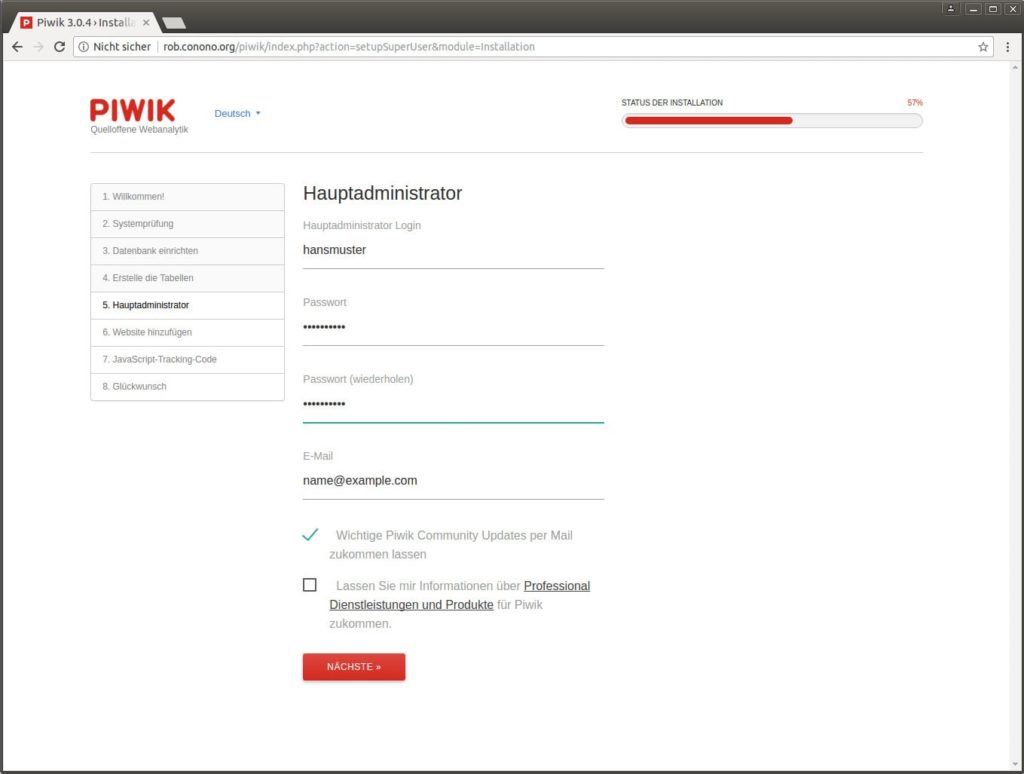Image resolution: width=1024 pixels, height=774 pixels.
Task: Select step 5. Hauptadministrator
Action: pos(187,305)
